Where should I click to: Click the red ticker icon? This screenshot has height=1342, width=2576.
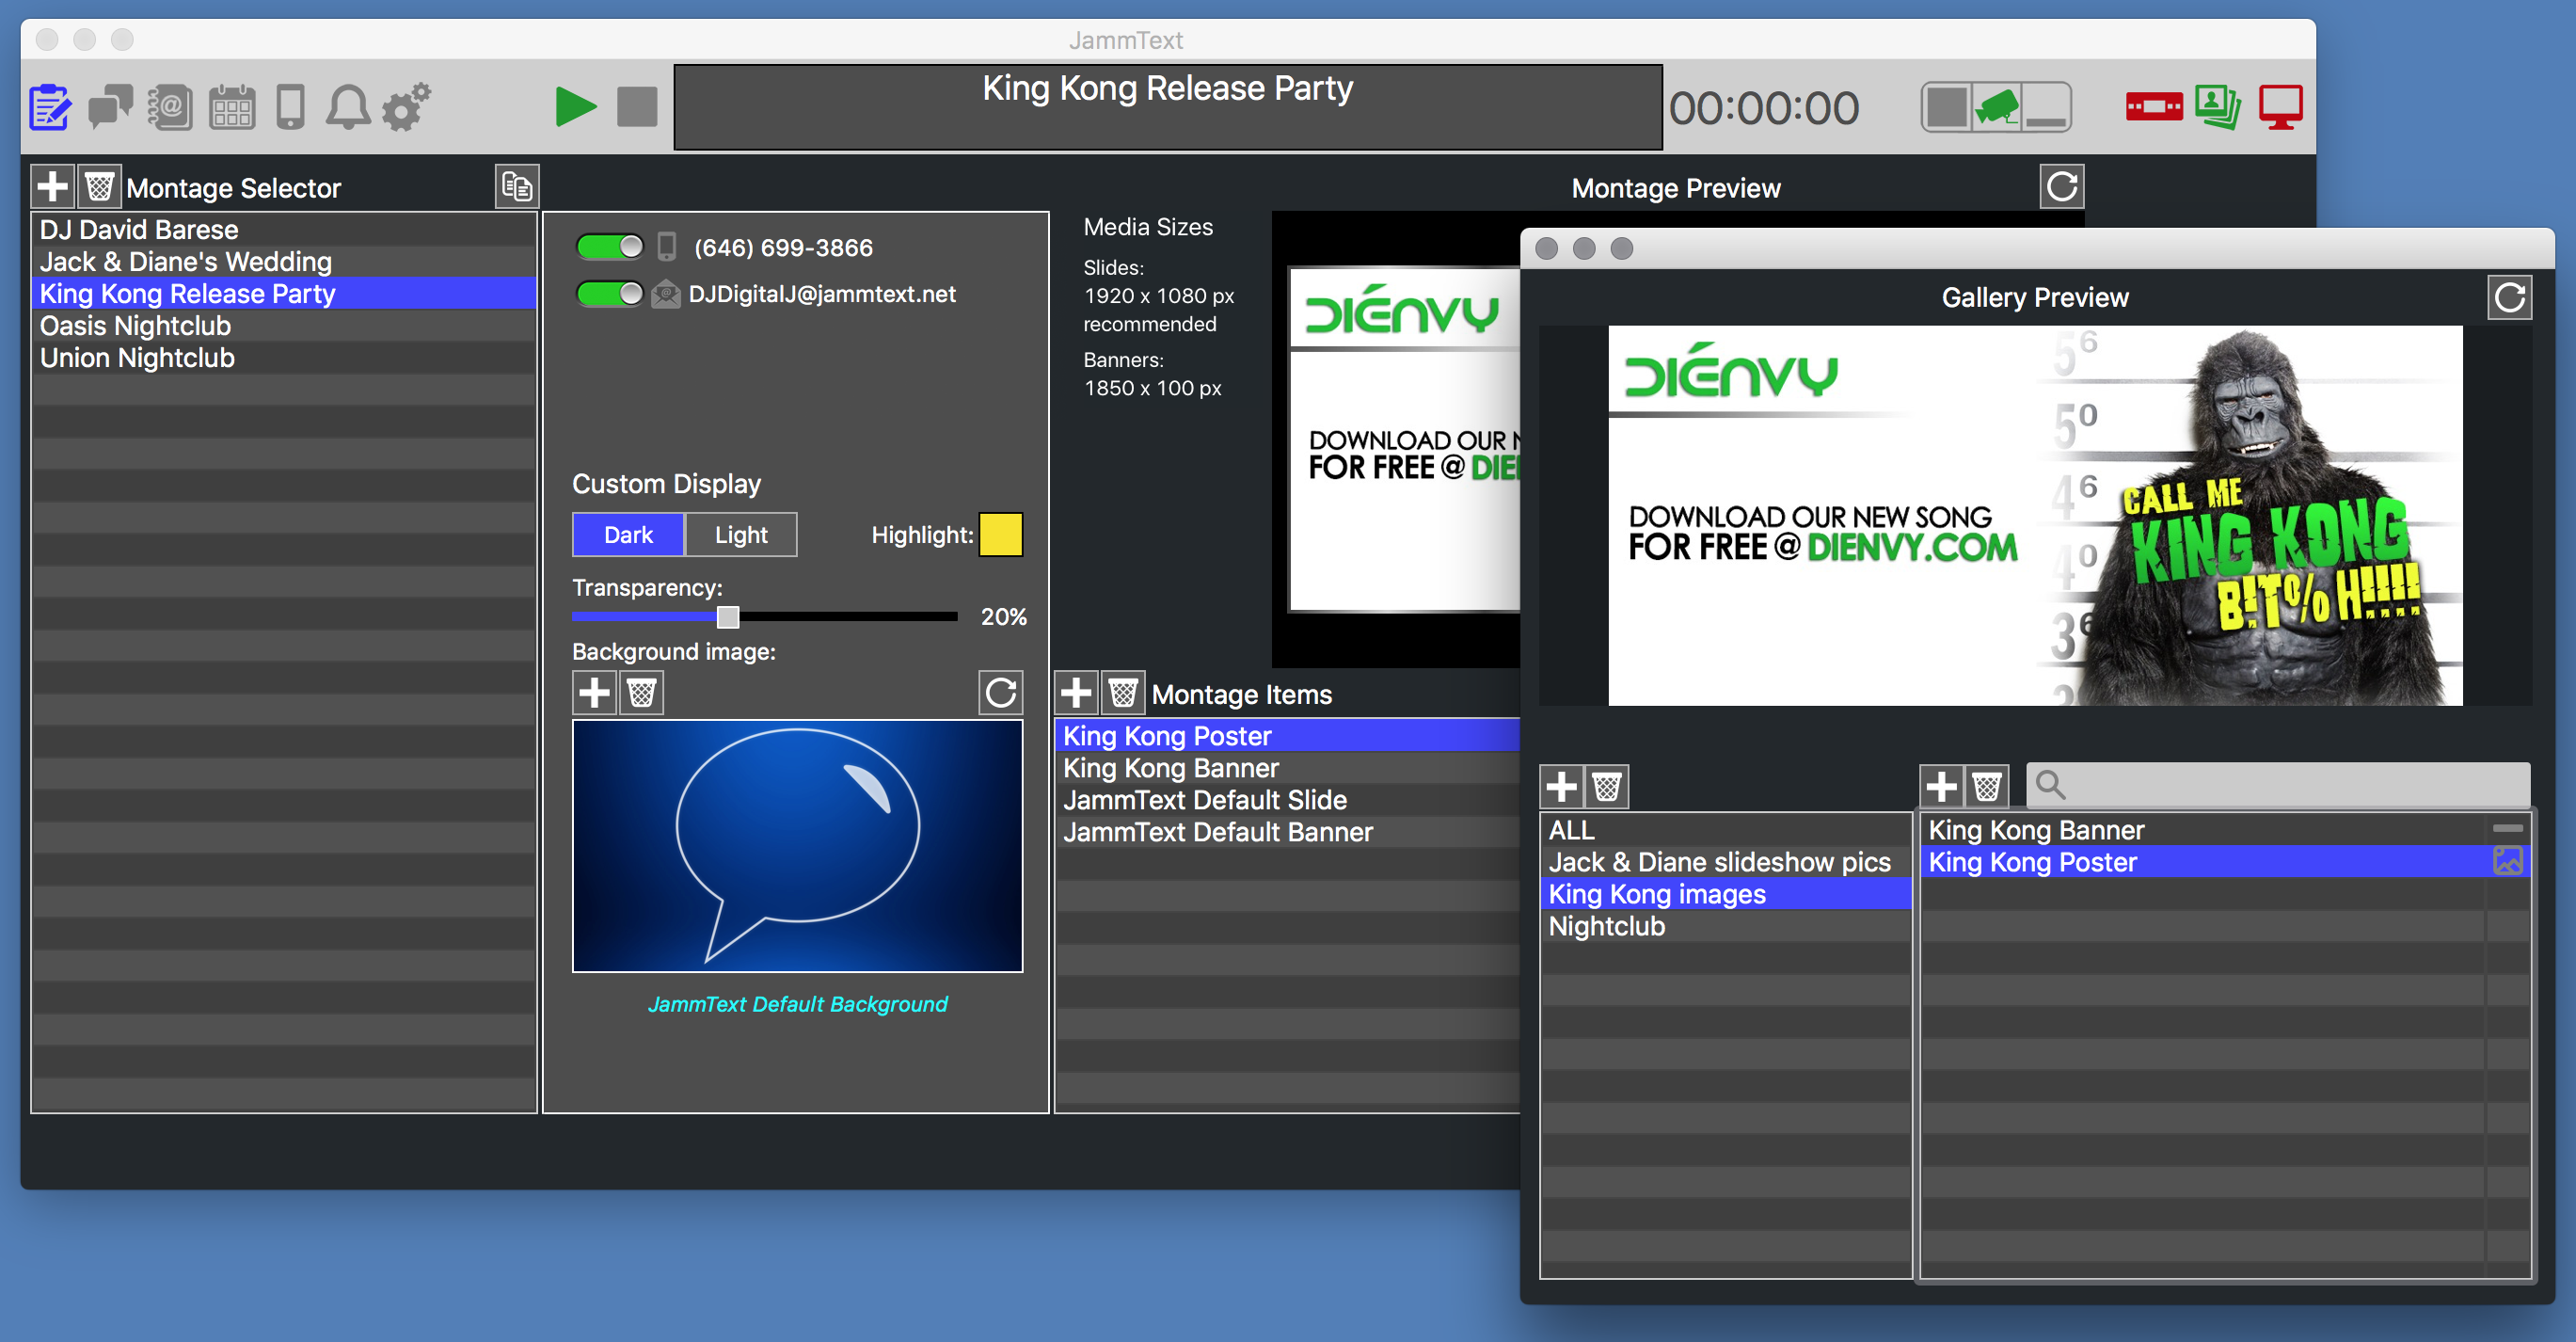[x=2154, y=107]
